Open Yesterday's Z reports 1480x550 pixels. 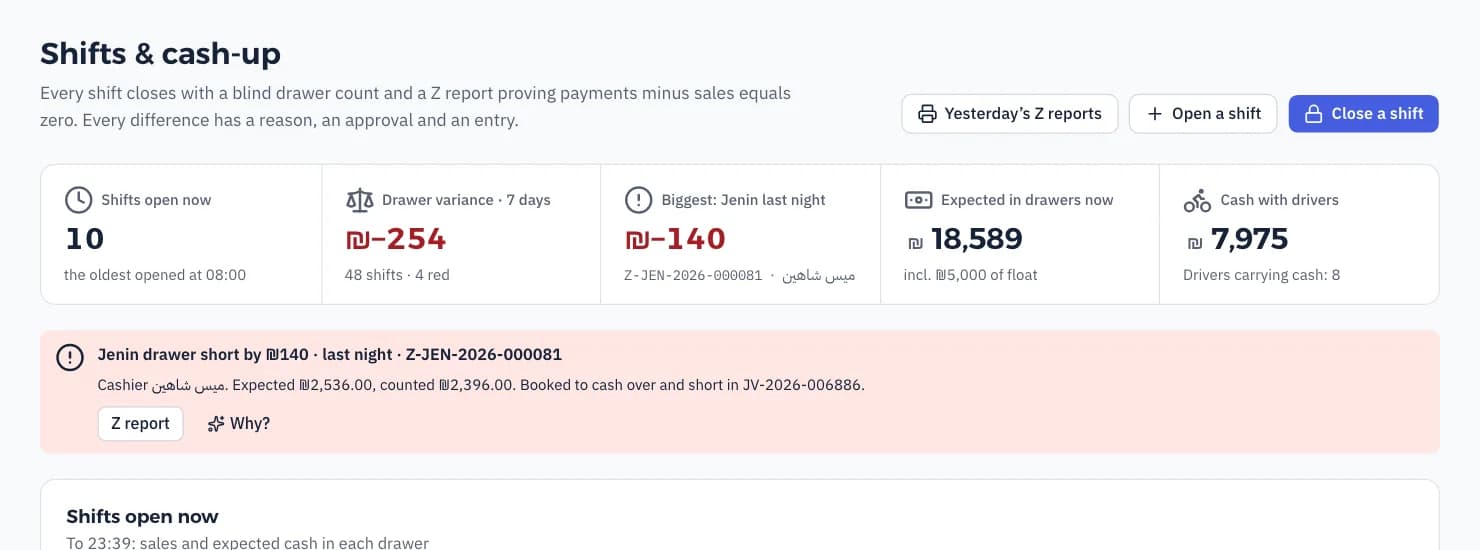tap(1010, 114)
